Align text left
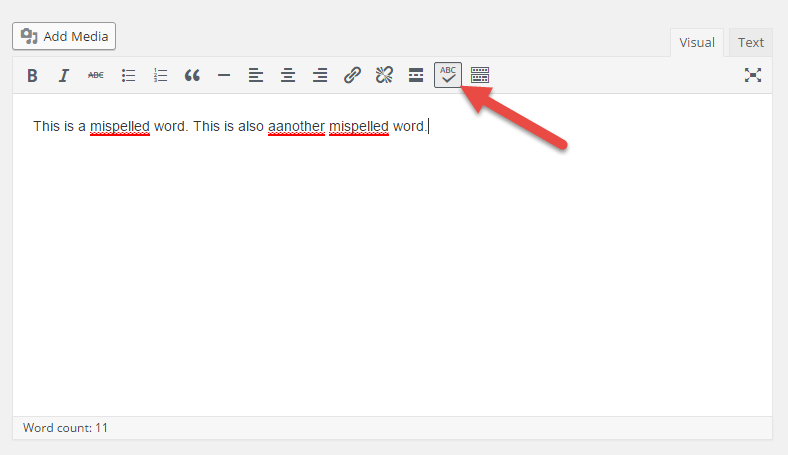 256,75
